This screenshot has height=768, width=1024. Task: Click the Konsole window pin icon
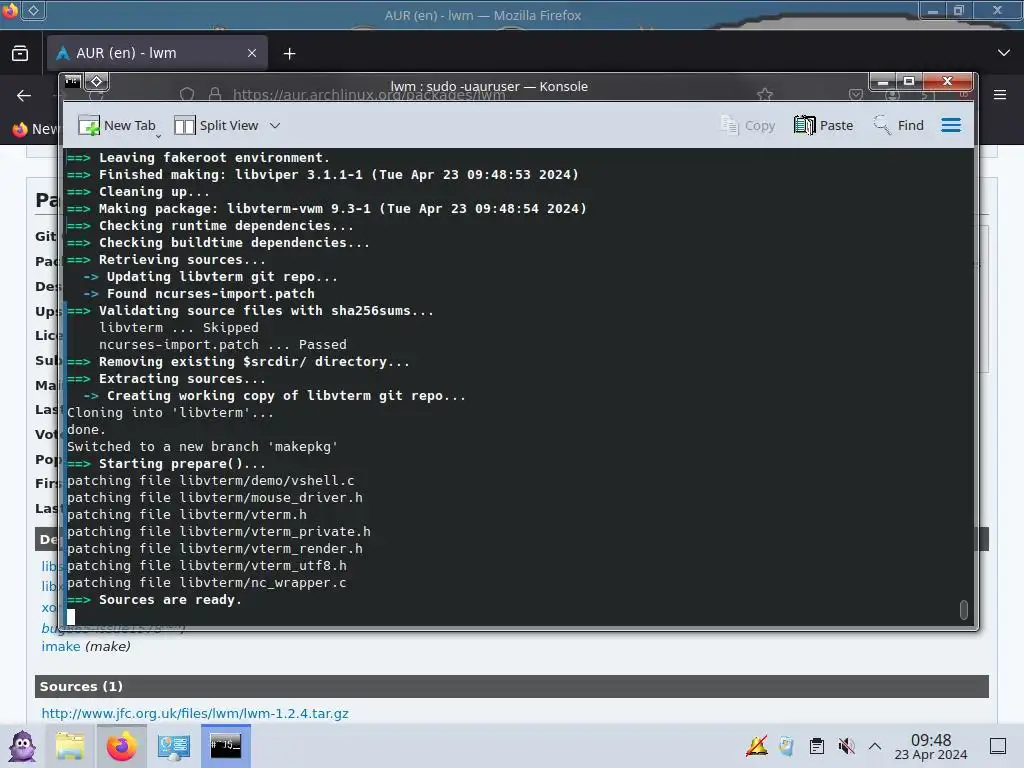97,82
